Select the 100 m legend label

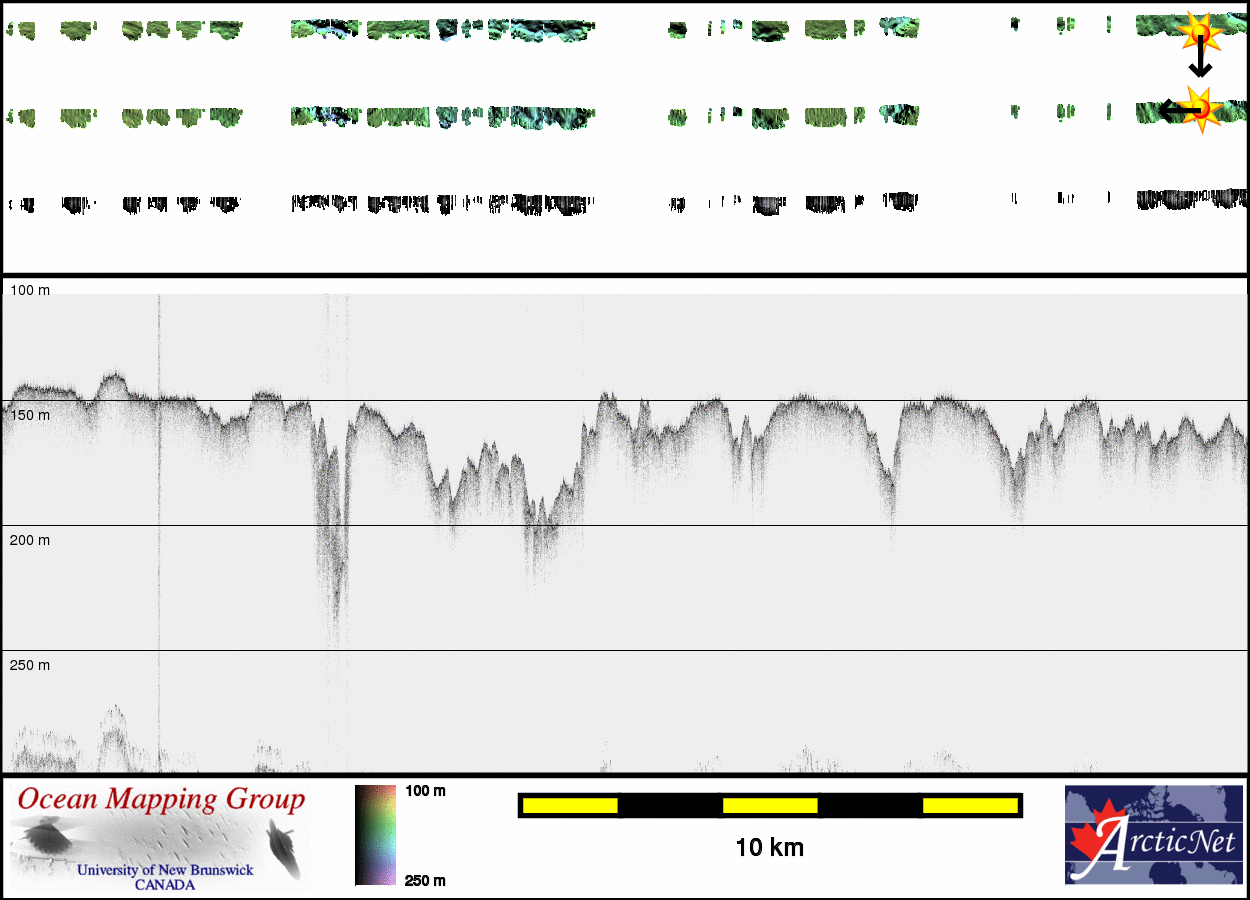tap(425, 791)
